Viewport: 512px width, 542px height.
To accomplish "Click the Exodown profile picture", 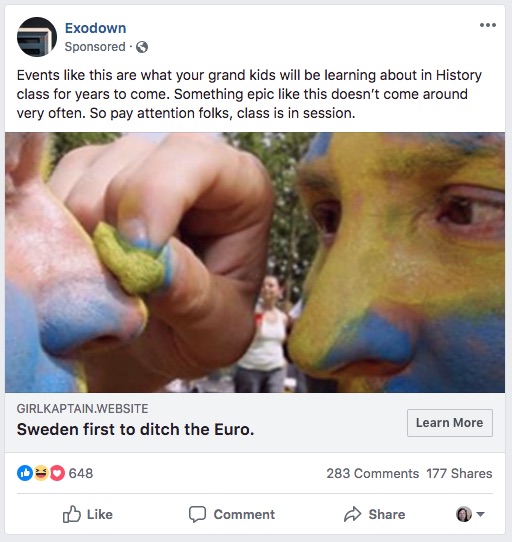I will [x=37, y=37].
